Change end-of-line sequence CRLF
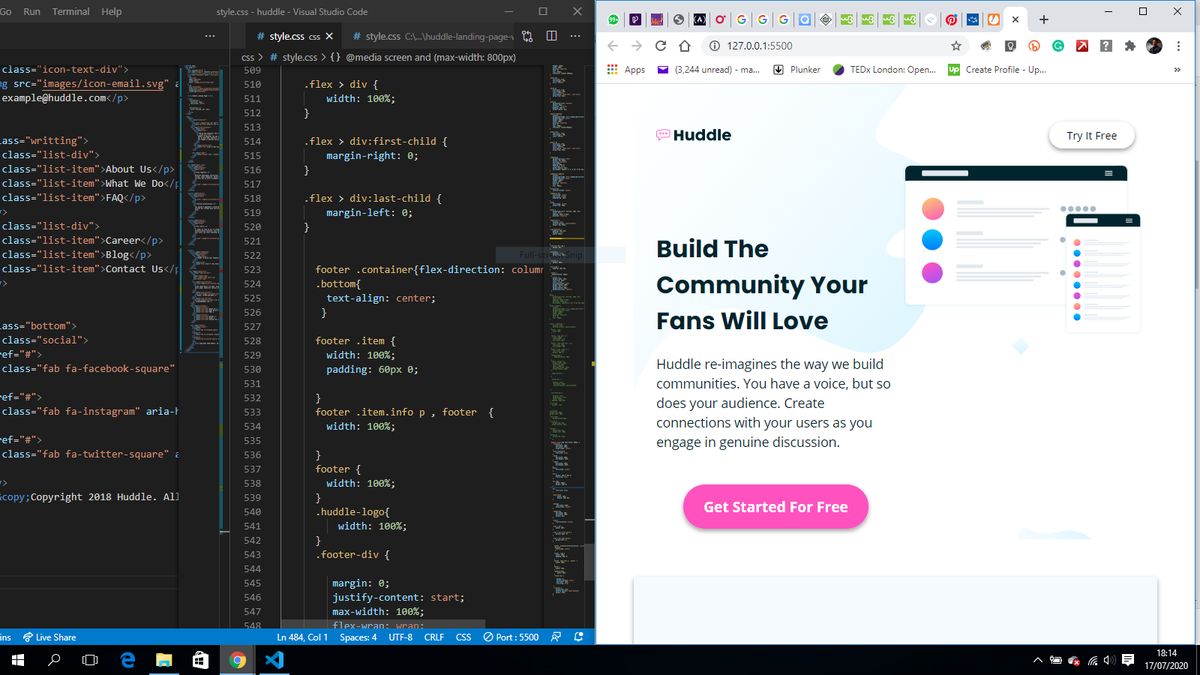The image size is (1200, 675). (x=434, y=637)
